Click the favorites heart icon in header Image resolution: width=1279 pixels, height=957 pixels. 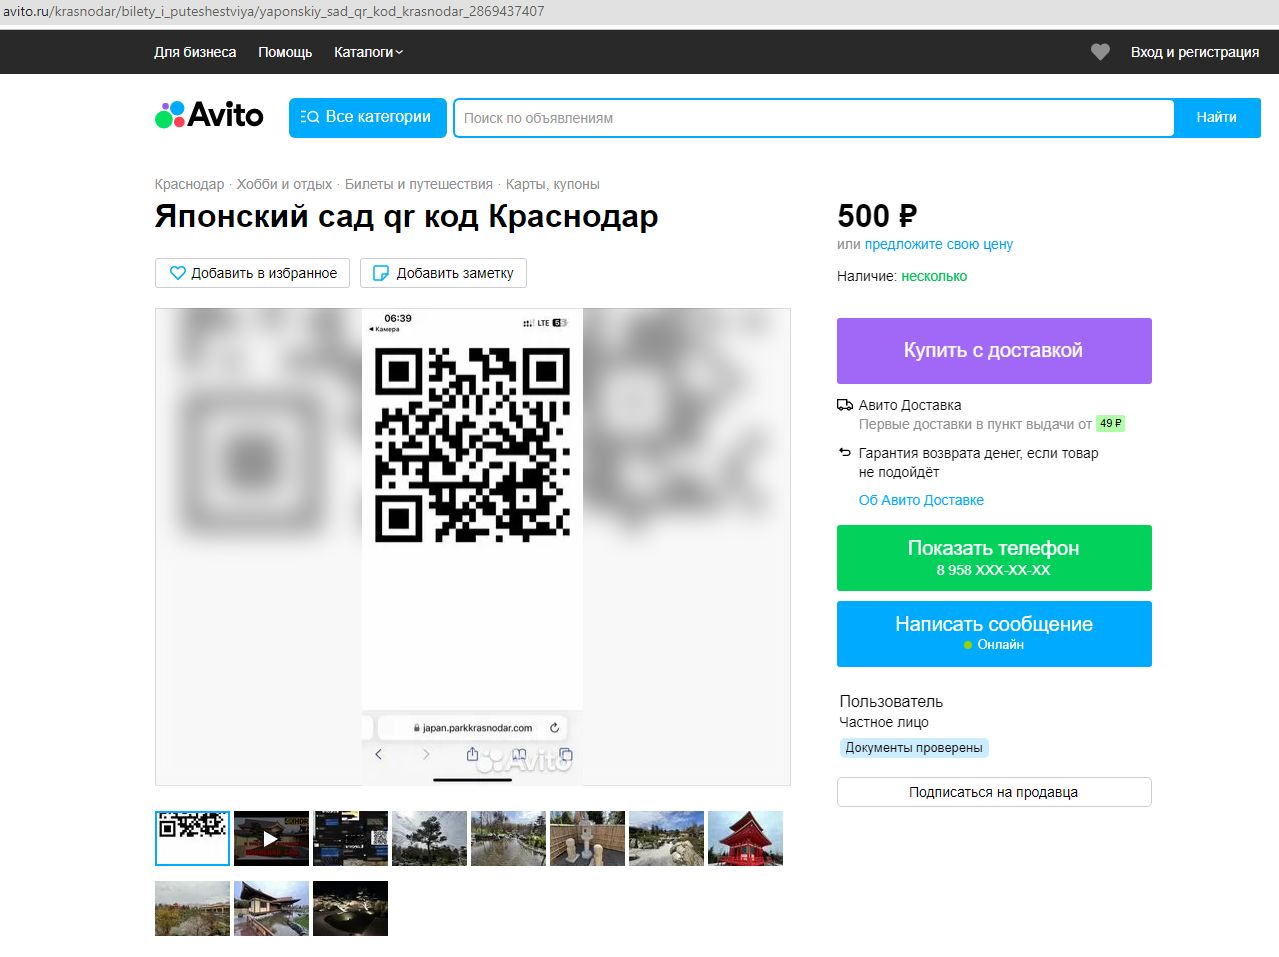(x=1100, y=52)
